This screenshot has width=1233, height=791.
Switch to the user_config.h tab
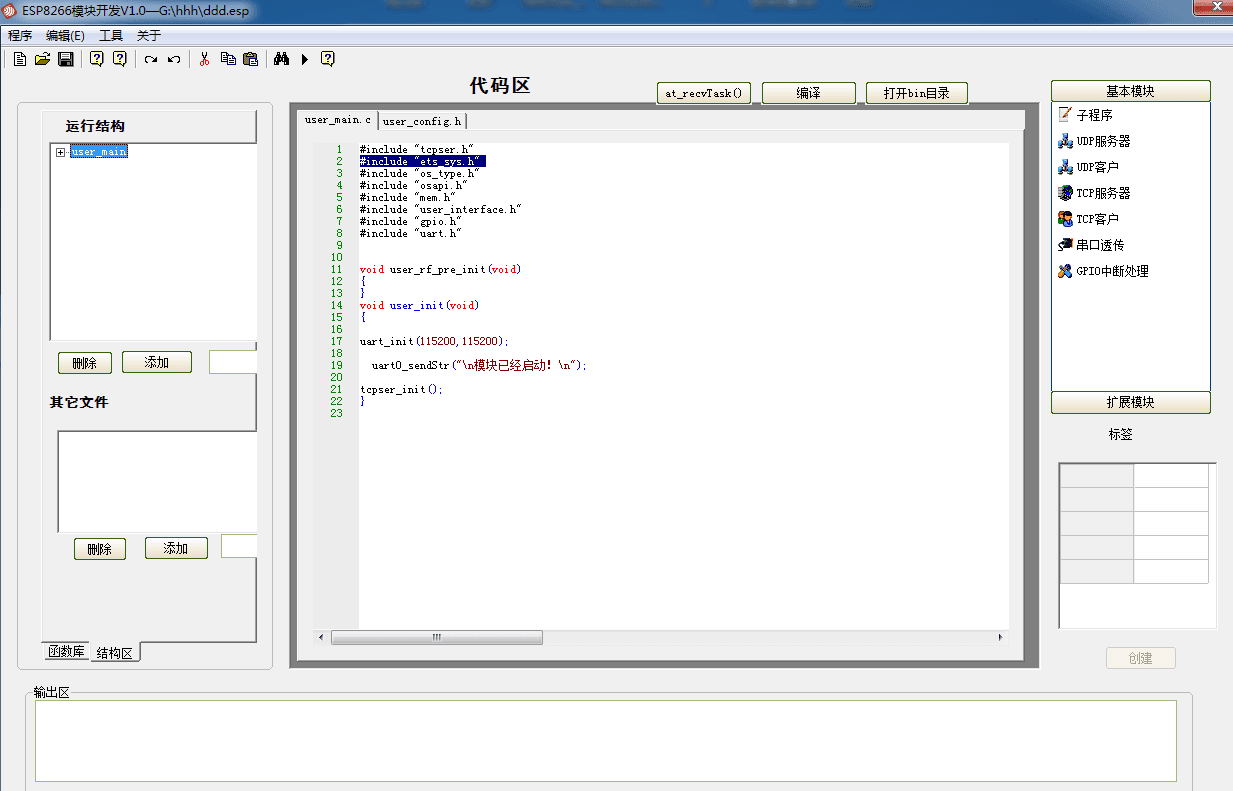click(422, 121)
